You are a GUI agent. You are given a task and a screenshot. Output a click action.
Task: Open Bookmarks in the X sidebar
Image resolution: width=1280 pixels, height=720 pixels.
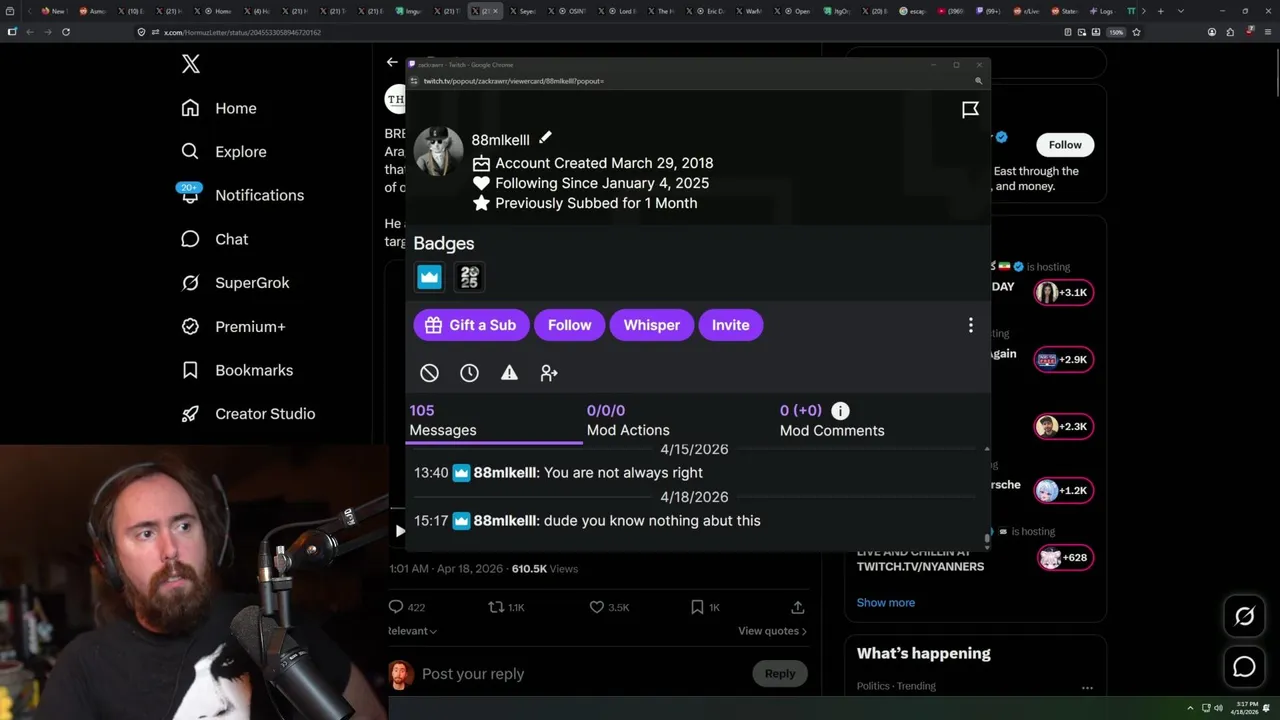[x=237, y=370]
